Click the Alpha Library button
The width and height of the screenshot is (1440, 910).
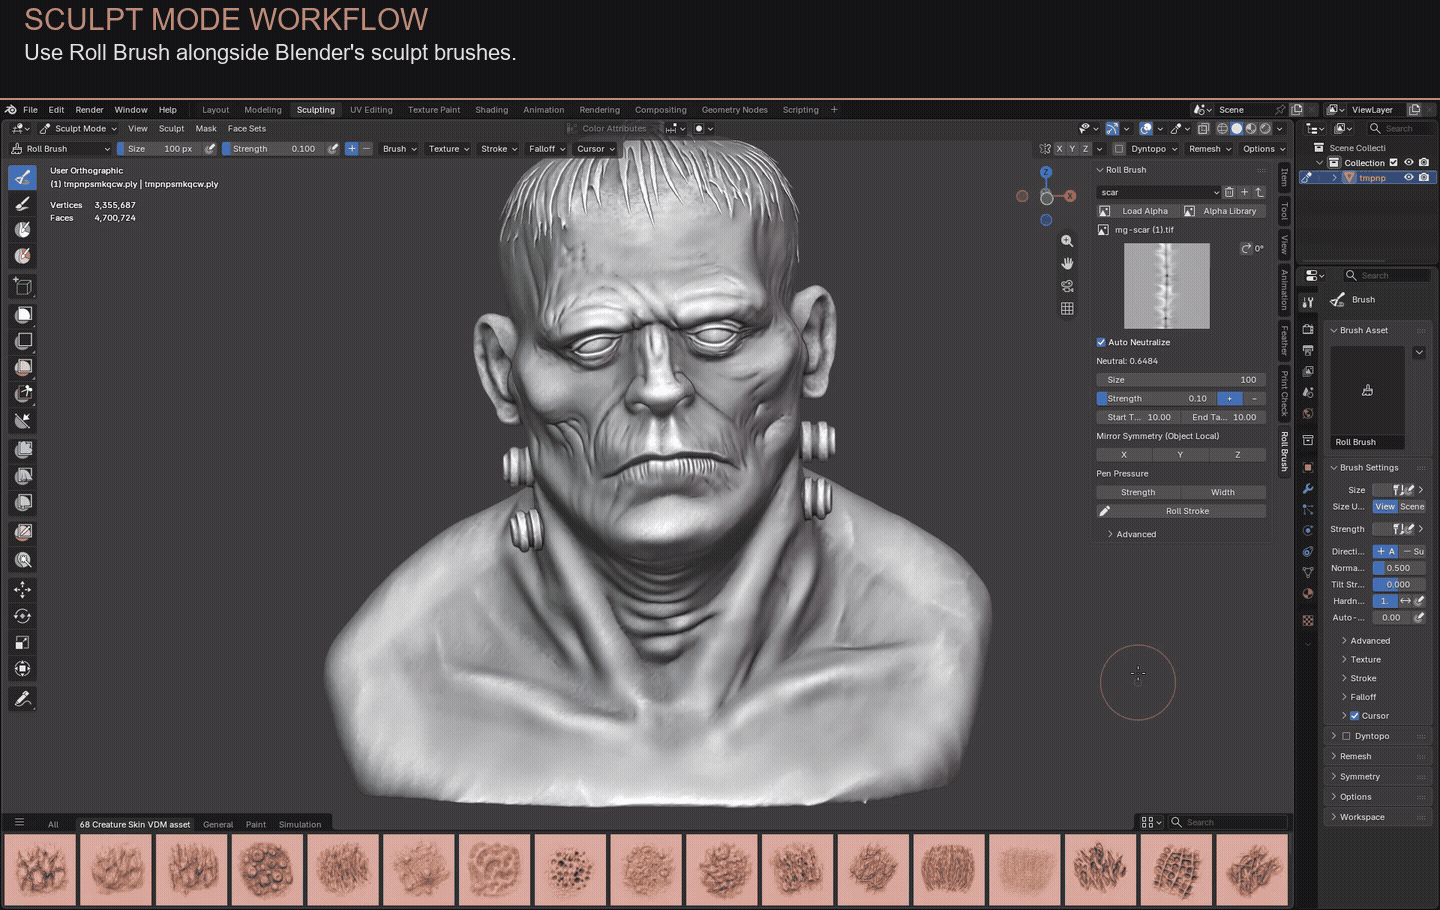1224,211
